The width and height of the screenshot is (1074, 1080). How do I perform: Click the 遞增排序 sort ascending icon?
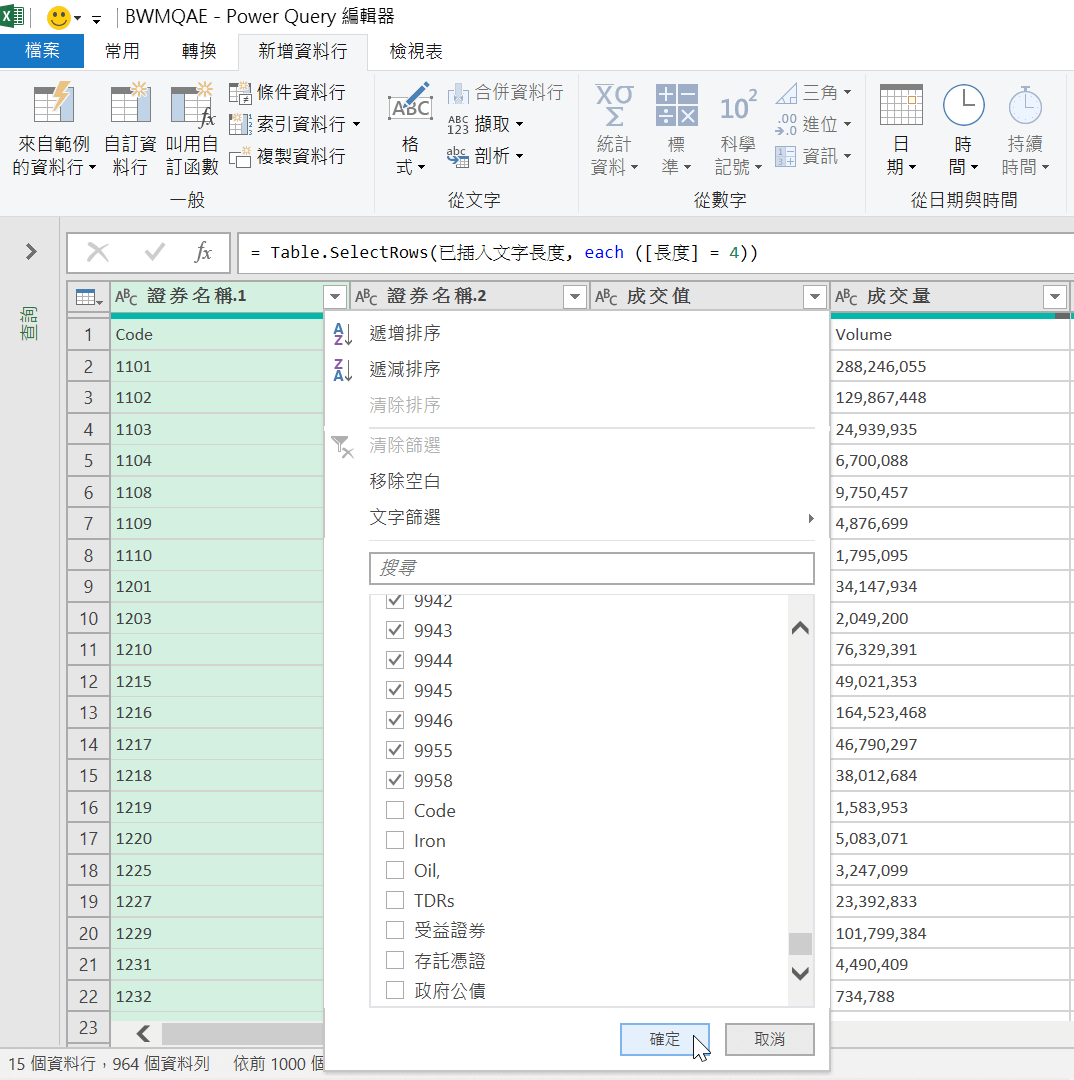pos(342,334)
